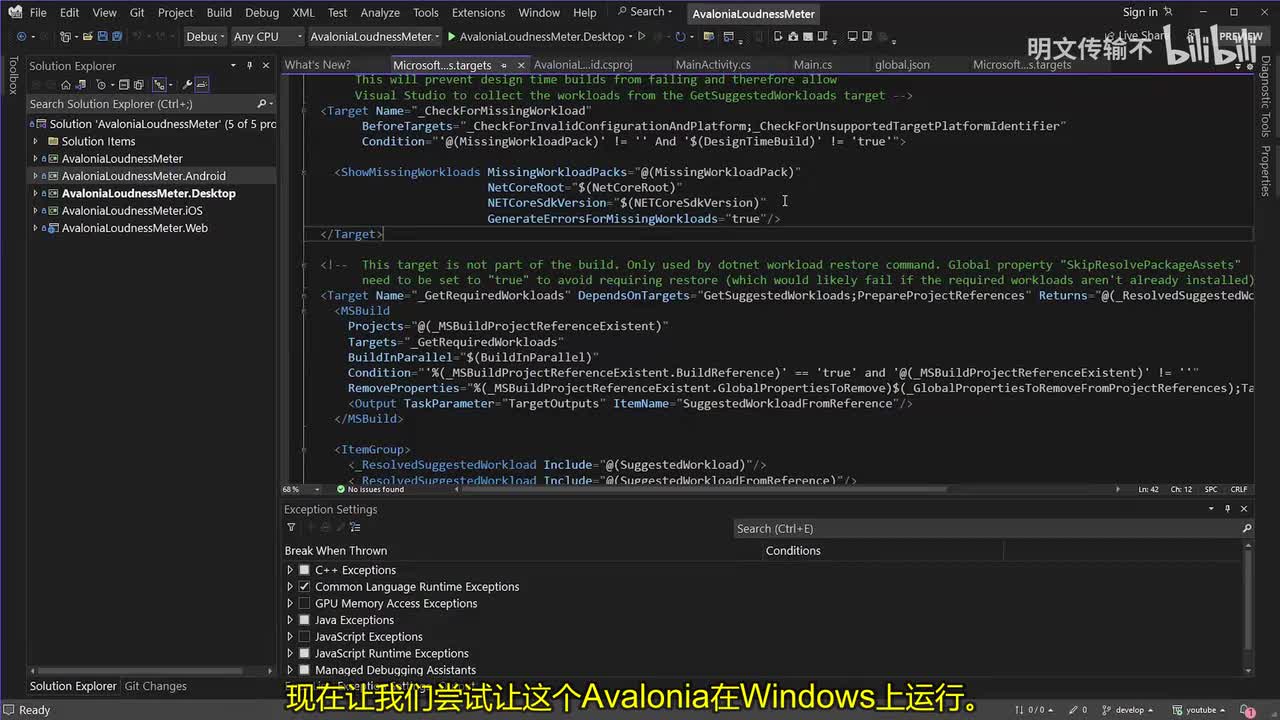Toggle JavaScript Exceptions checkbox
This screenshot has height=720, width=1280.
pyautogui.click(x=305, y=637)
